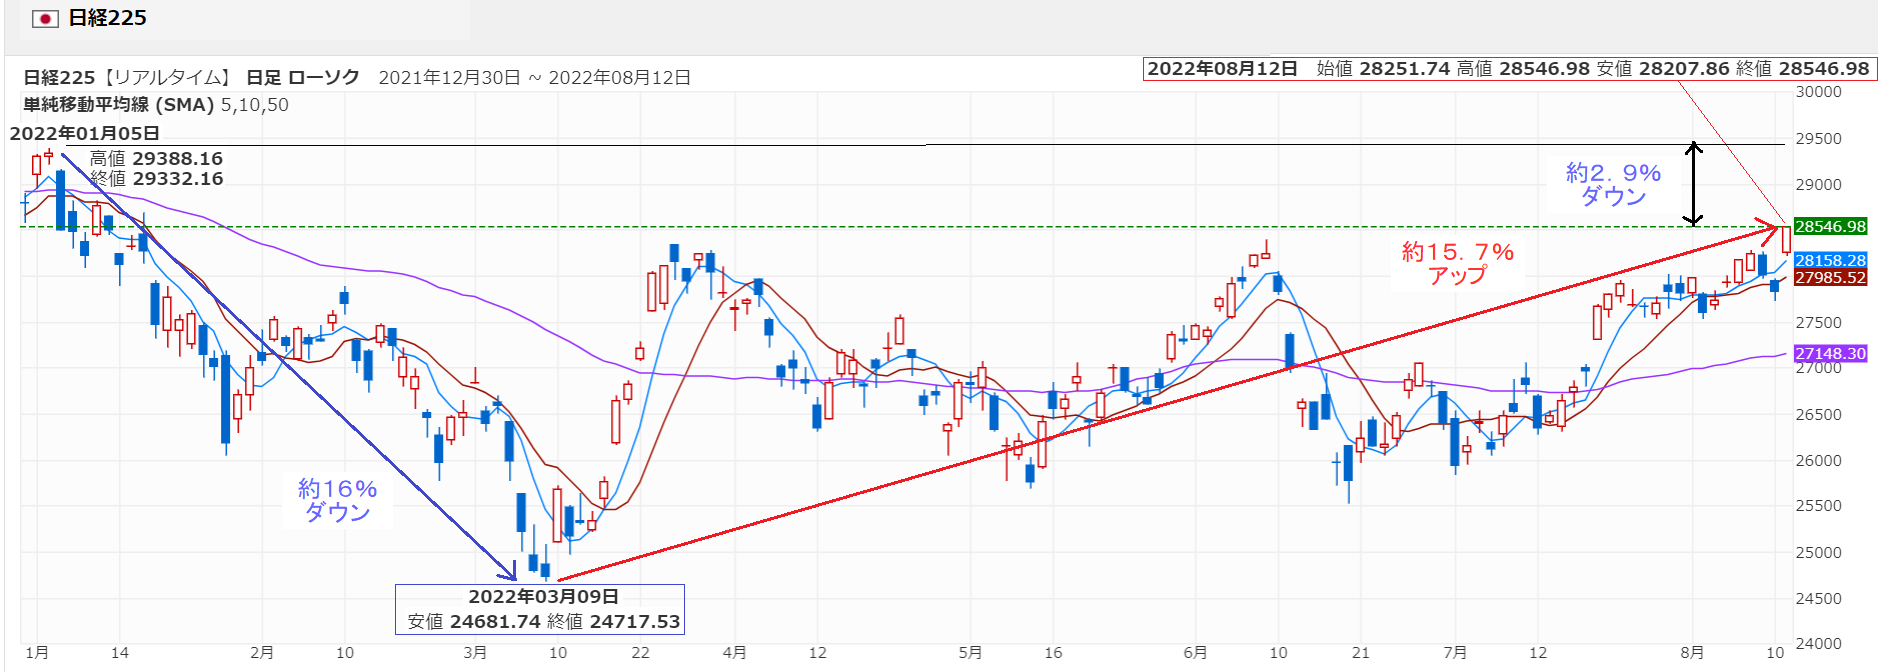Click the 単純移動平均線 (SMA) 5,10,50 label
Image resolution: width=1878 pixels, height=672 pixels.
[156, 104]
